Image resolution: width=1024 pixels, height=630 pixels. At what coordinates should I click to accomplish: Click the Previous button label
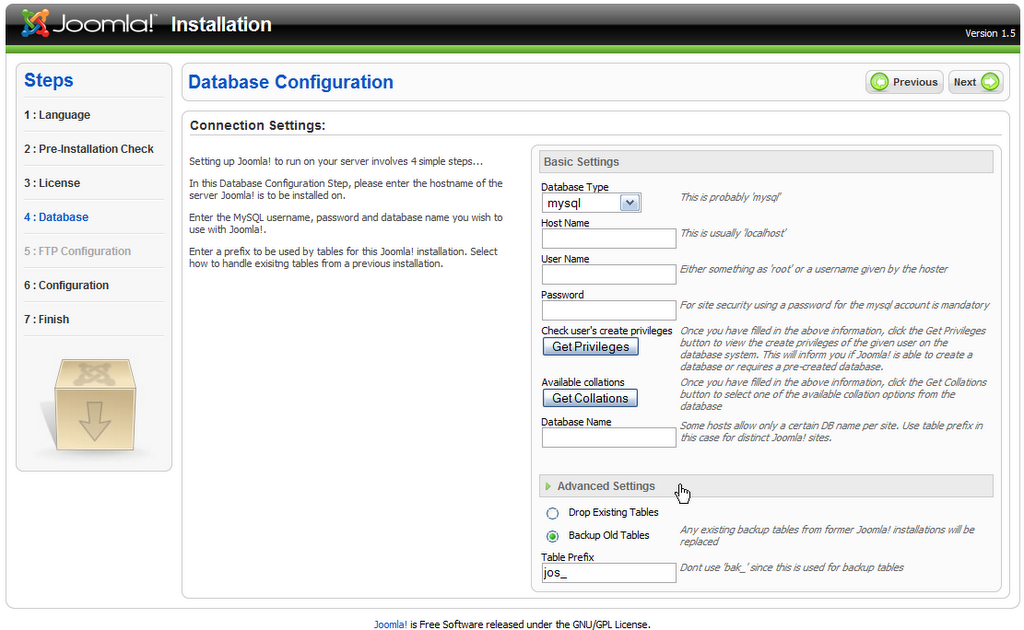point(915,82)
